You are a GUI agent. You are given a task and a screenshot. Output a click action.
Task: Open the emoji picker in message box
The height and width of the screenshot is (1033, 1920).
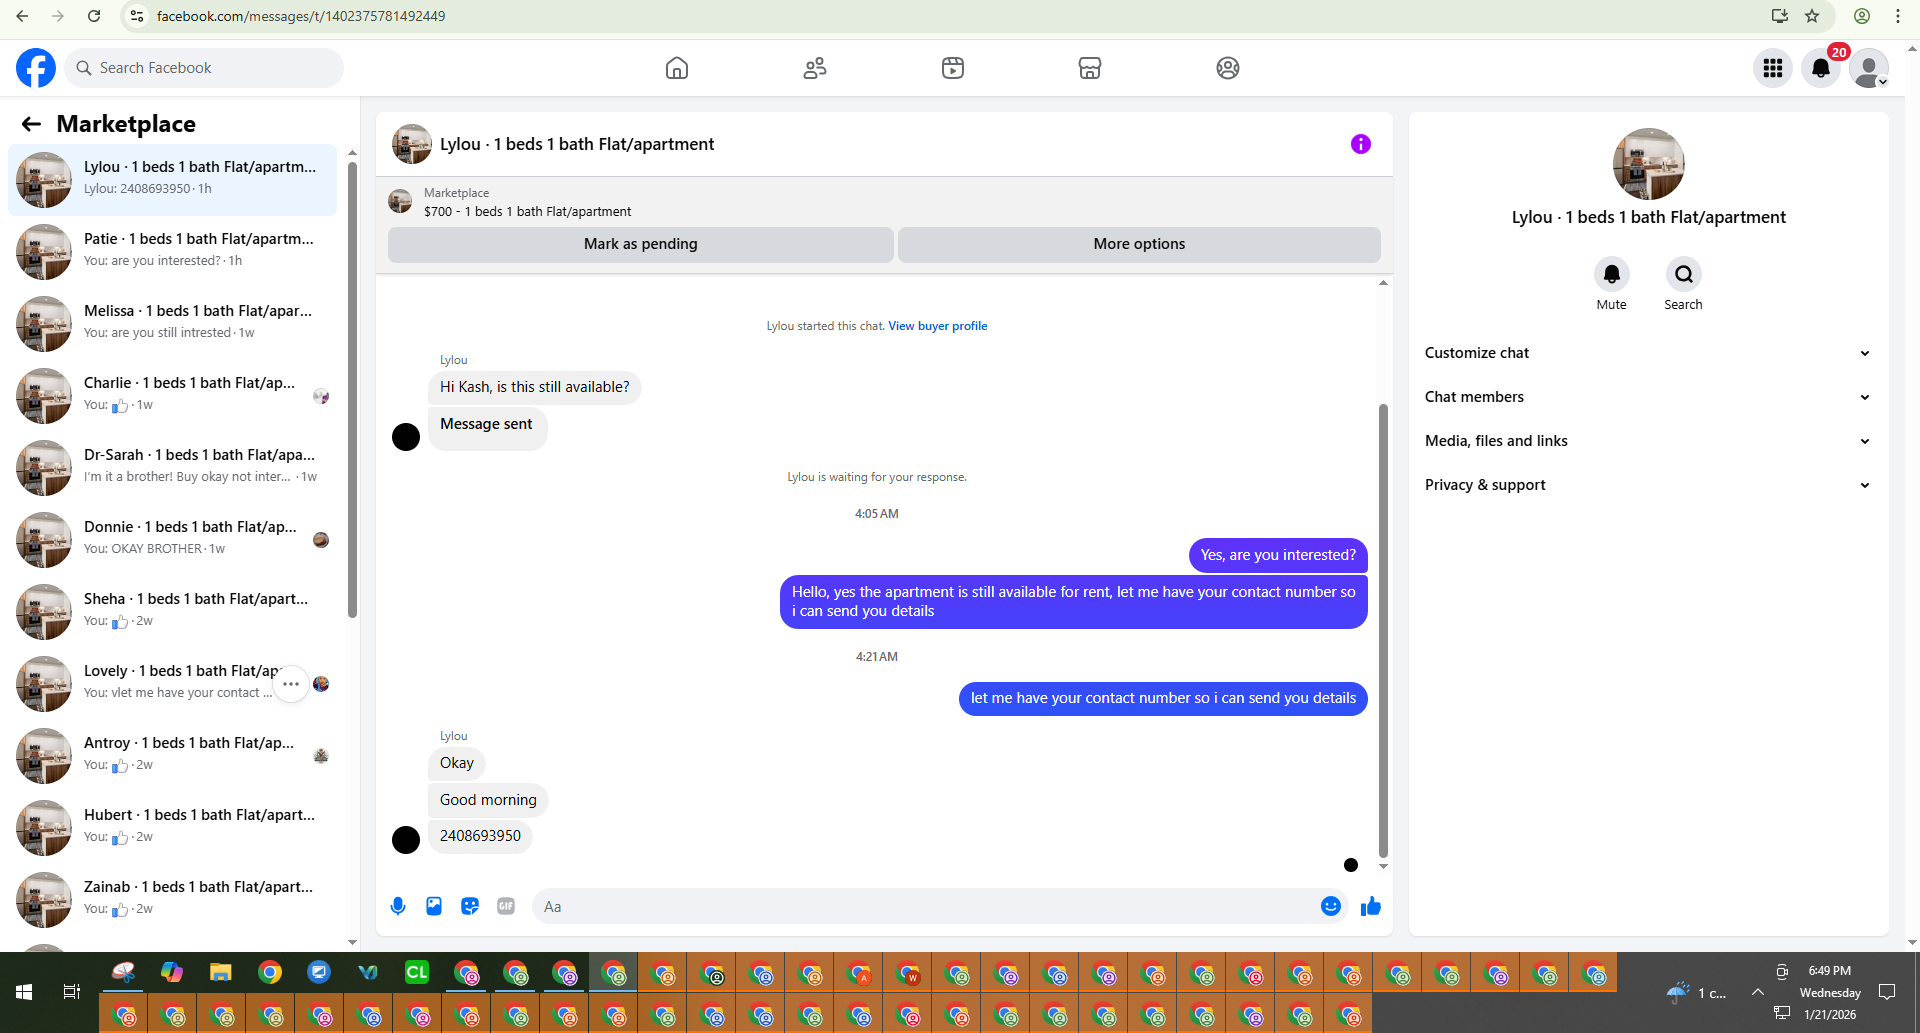[x=1331, y=906]
